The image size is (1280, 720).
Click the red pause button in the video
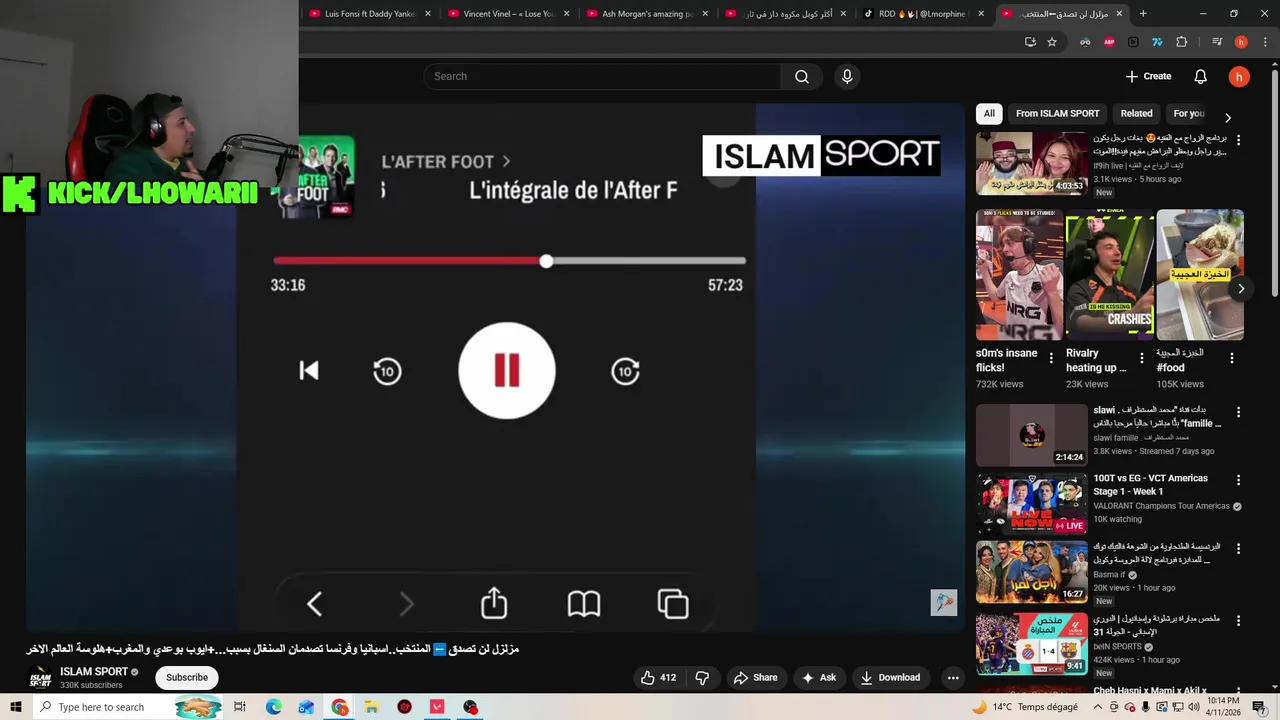point(507,371)
